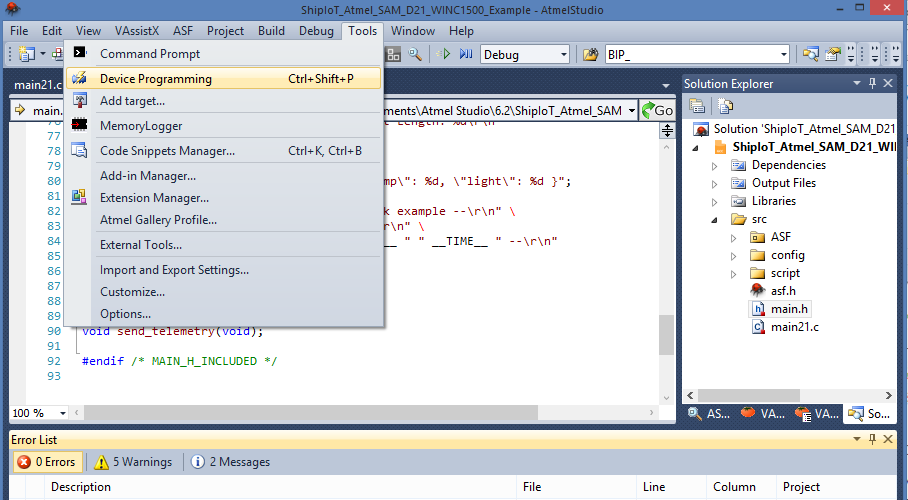908x500 pixels.
Task: Open MemoryLogger tool
Action: tap(224, 126)
